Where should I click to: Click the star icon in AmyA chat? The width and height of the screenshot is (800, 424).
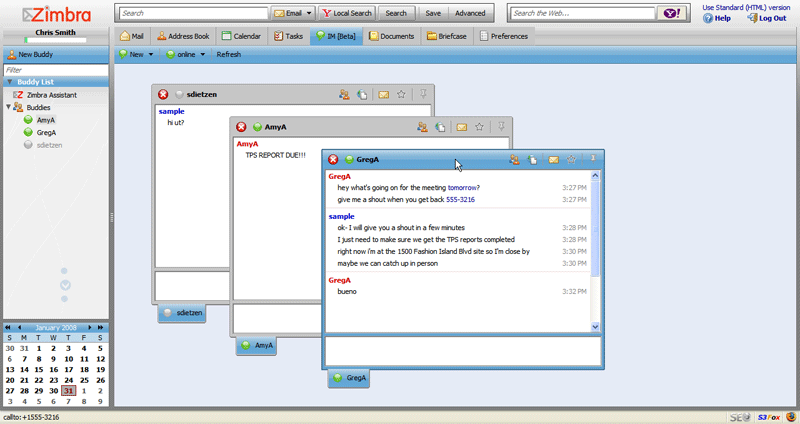click(x=480, y=127)
